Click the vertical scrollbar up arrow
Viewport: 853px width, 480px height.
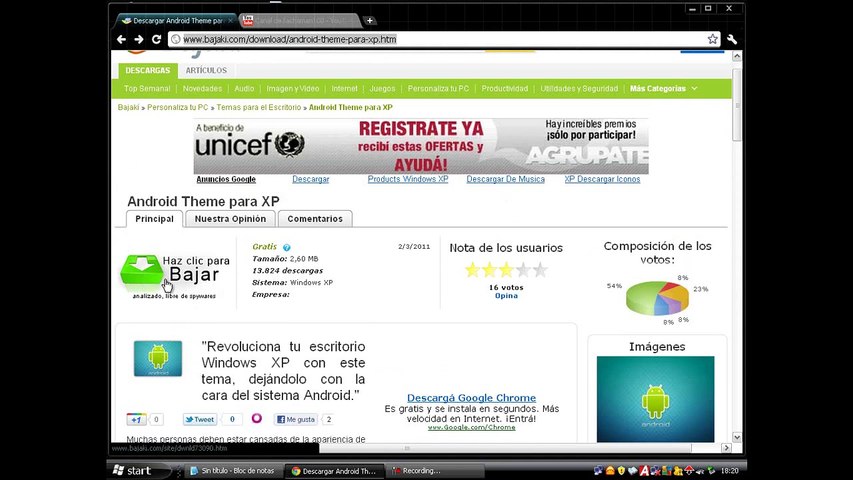(x=737, y=56)
